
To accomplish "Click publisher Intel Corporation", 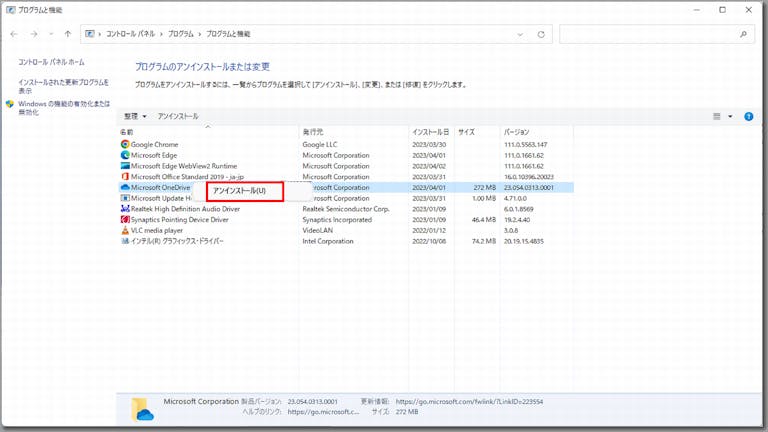I will (328, 241).
